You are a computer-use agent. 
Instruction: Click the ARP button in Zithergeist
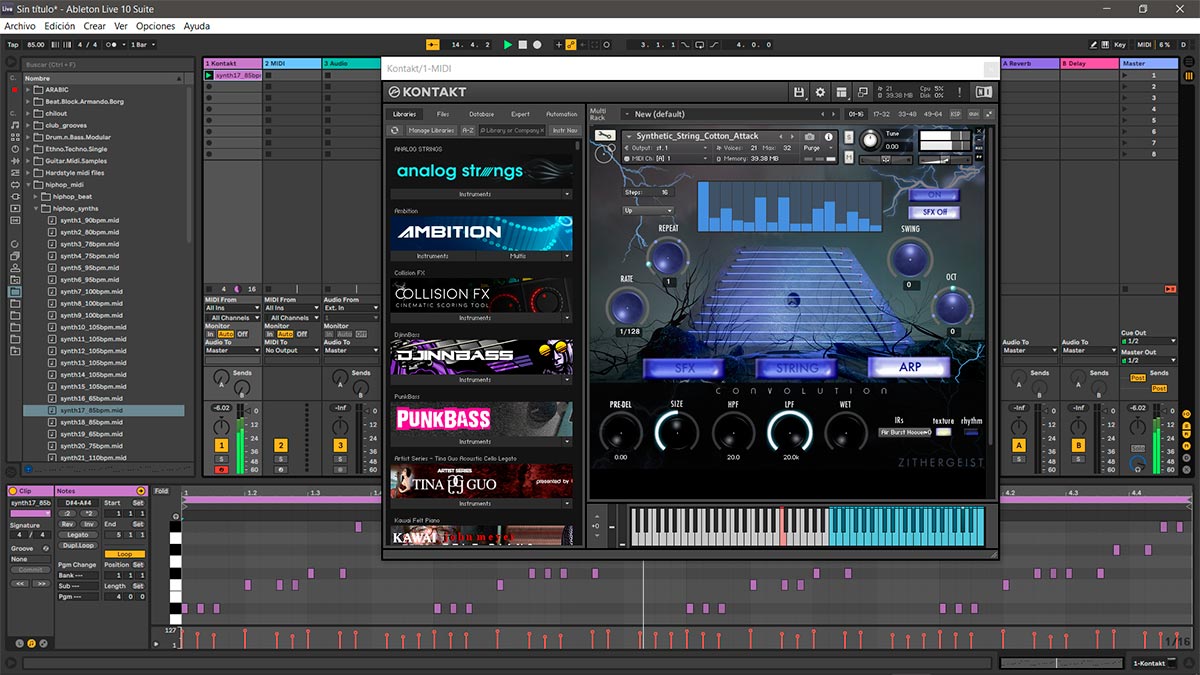pos(910,367)
